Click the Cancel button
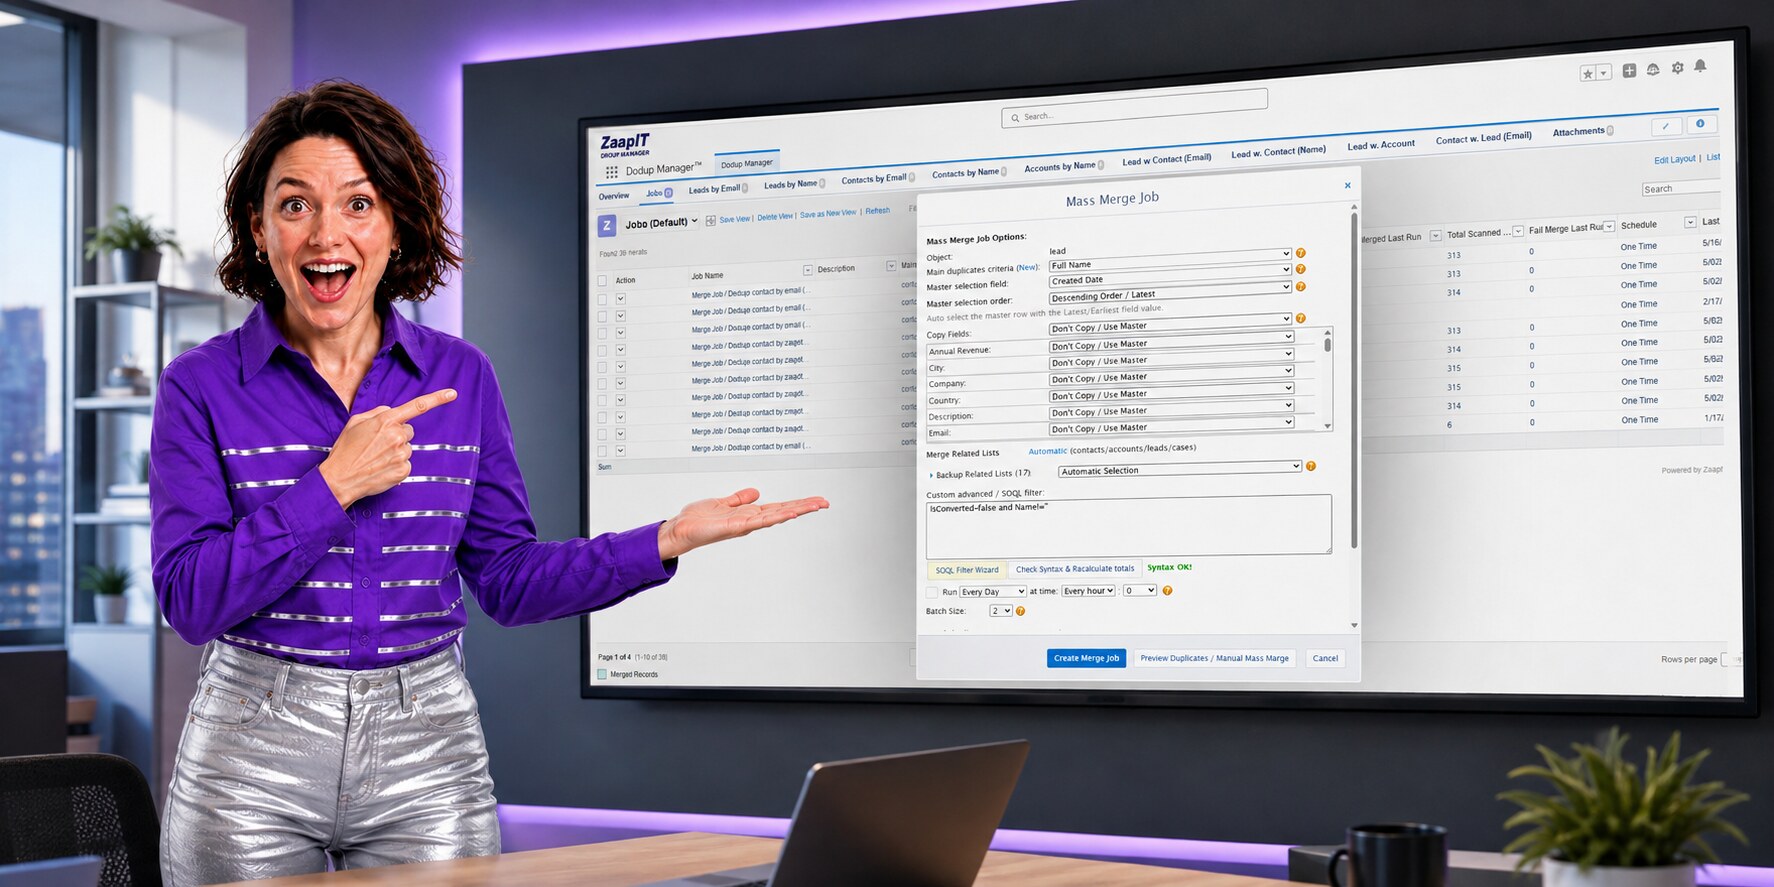The width and height of the screenshot is (1774, 887). (x=1325, y=658)
